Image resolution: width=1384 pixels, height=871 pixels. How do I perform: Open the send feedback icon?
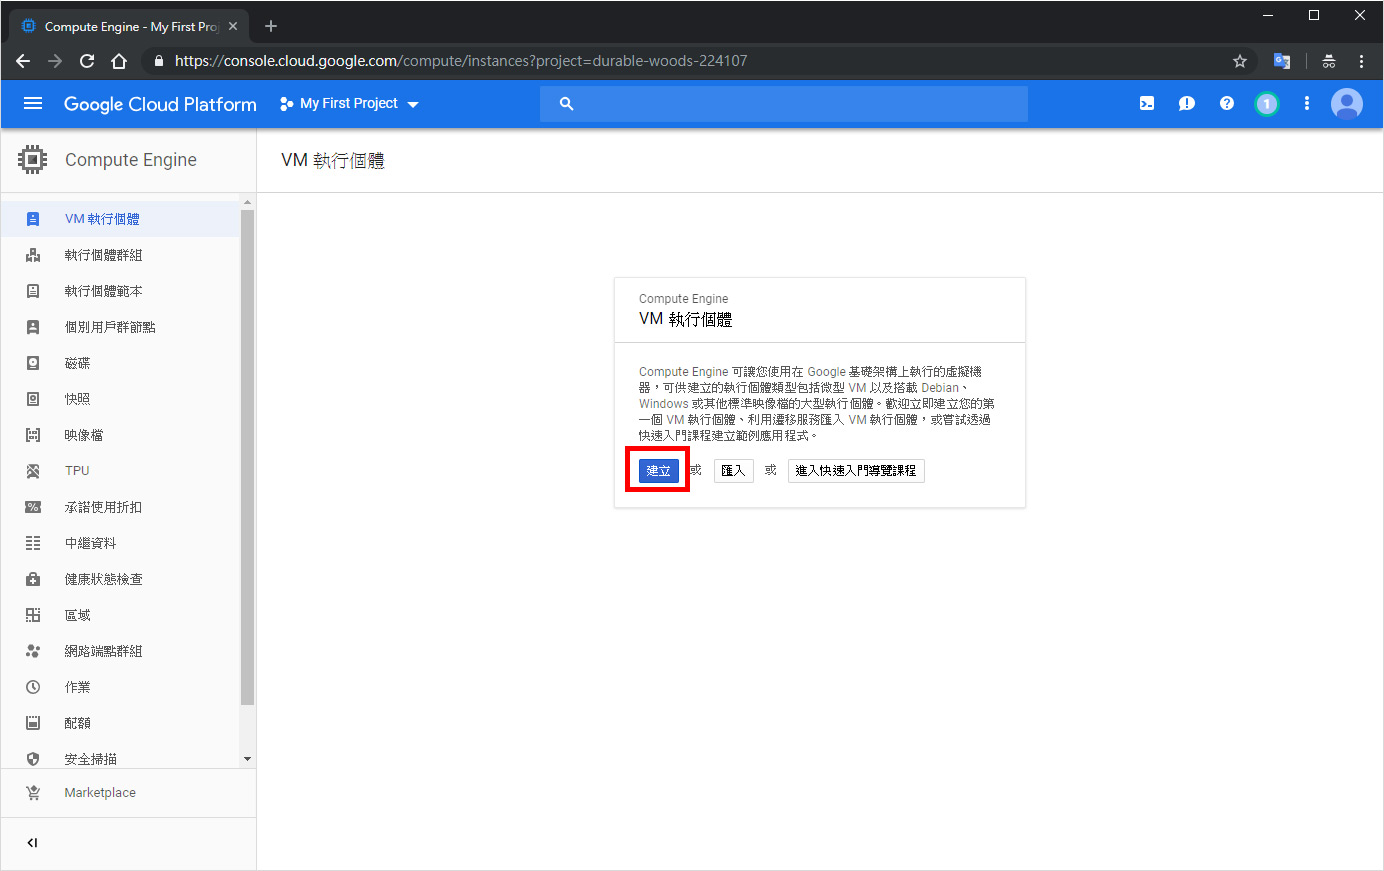[1187, 103]
